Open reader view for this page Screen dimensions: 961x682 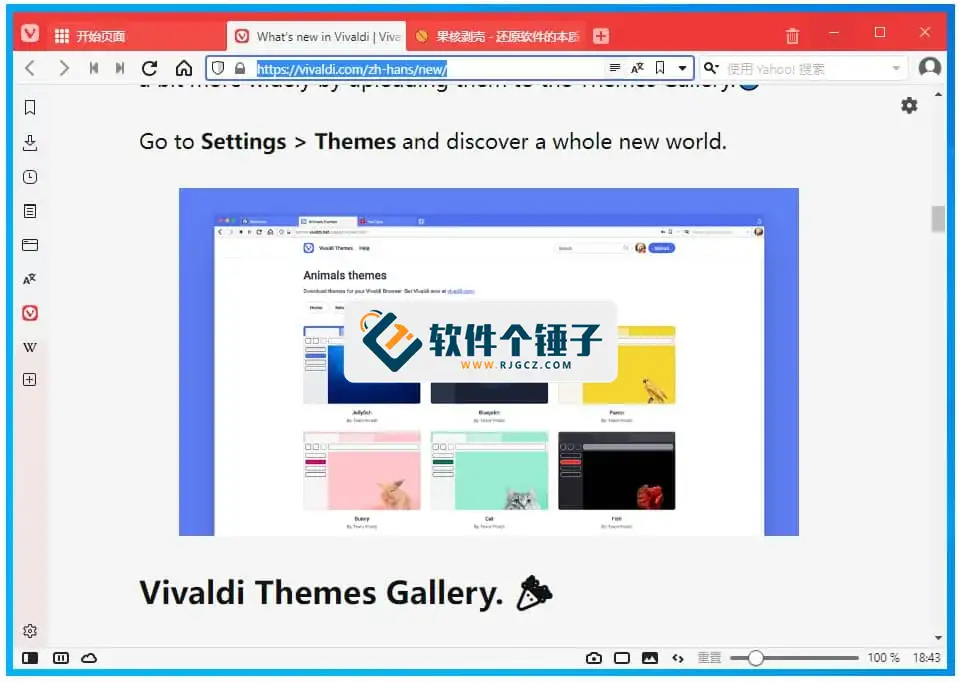click(615, 68)
